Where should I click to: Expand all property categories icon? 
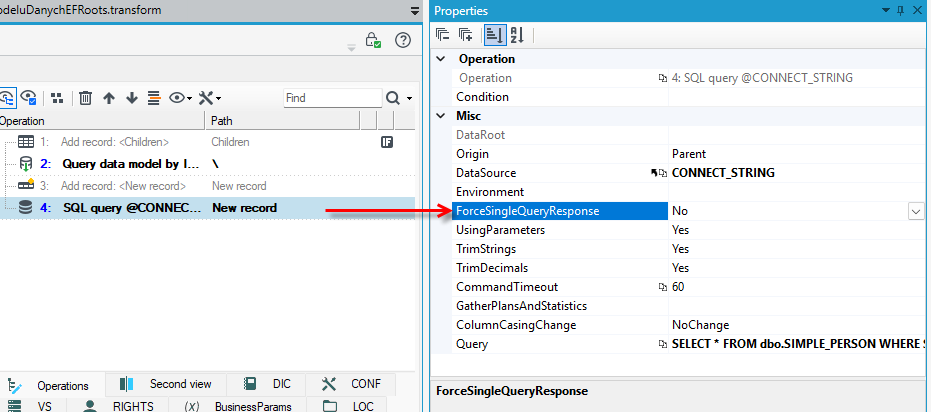coord(466,35)
